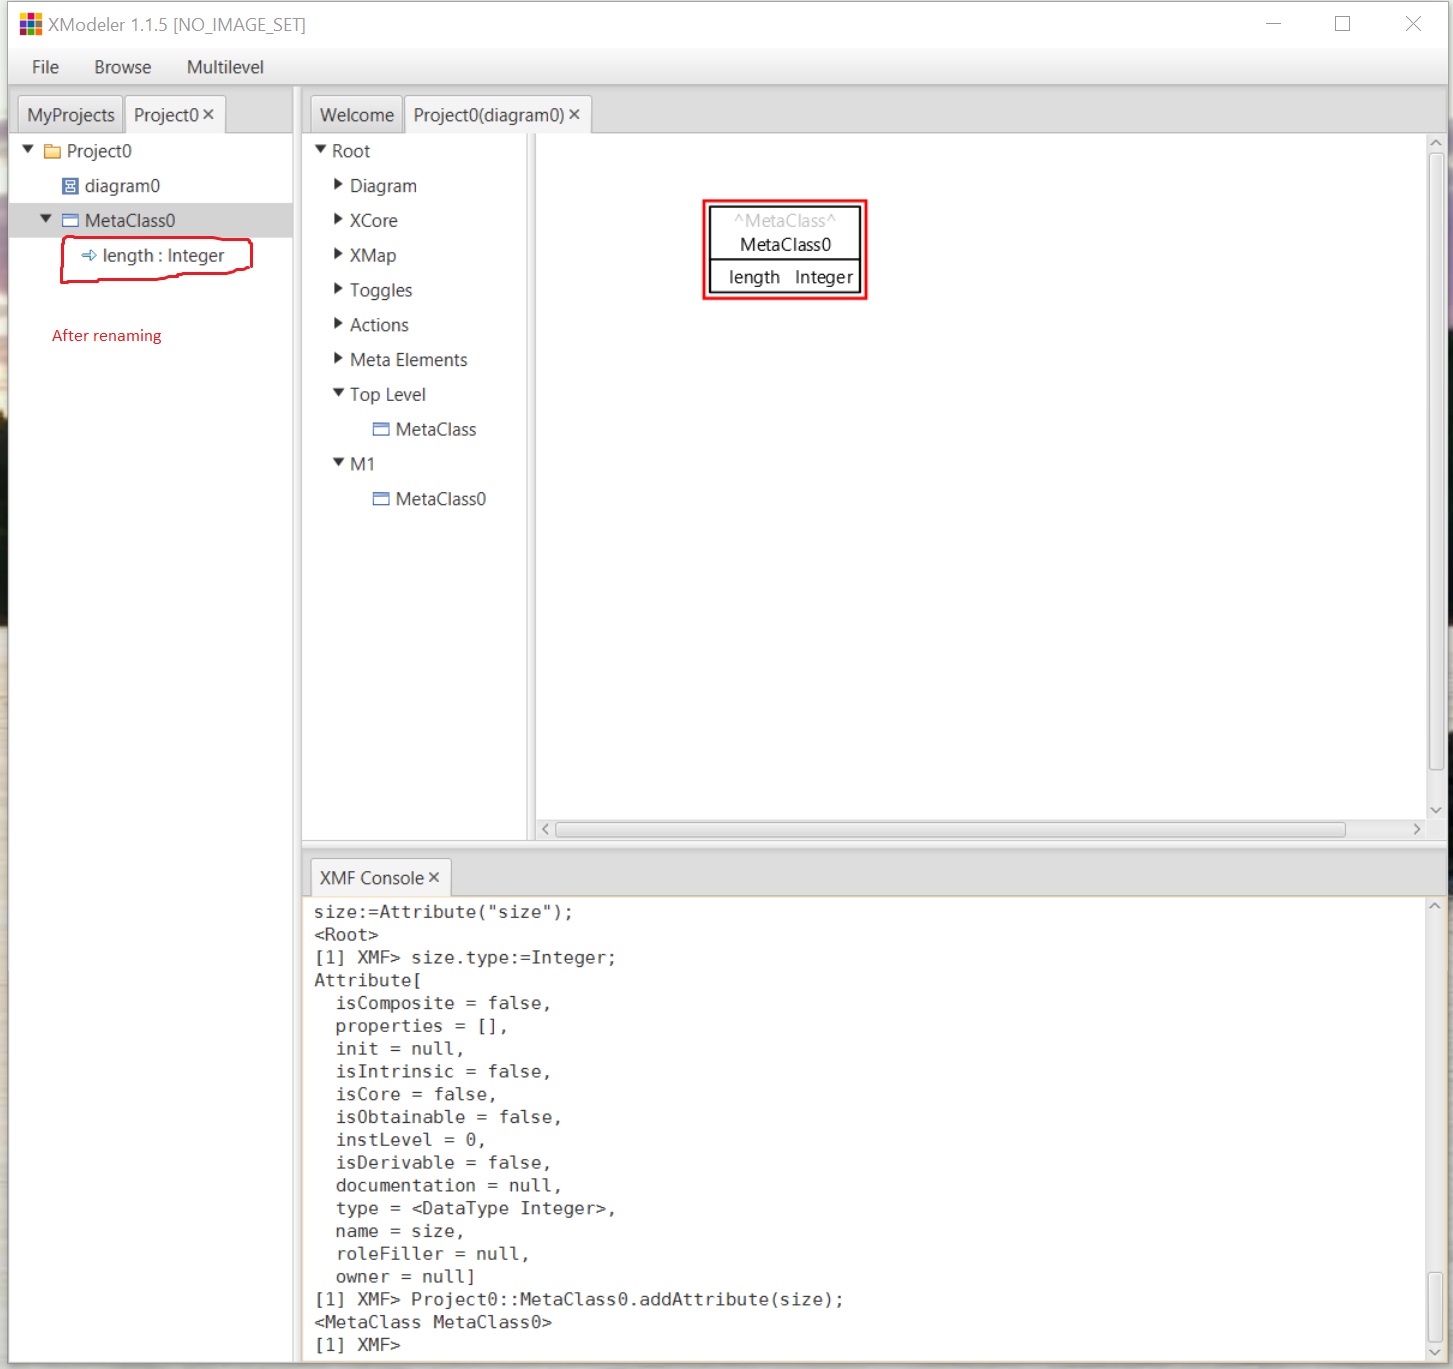Screen dimensions: 1453x1369
Task: Expand the XCore tree node
Action: pyautogui.click(x=337, y=219)
